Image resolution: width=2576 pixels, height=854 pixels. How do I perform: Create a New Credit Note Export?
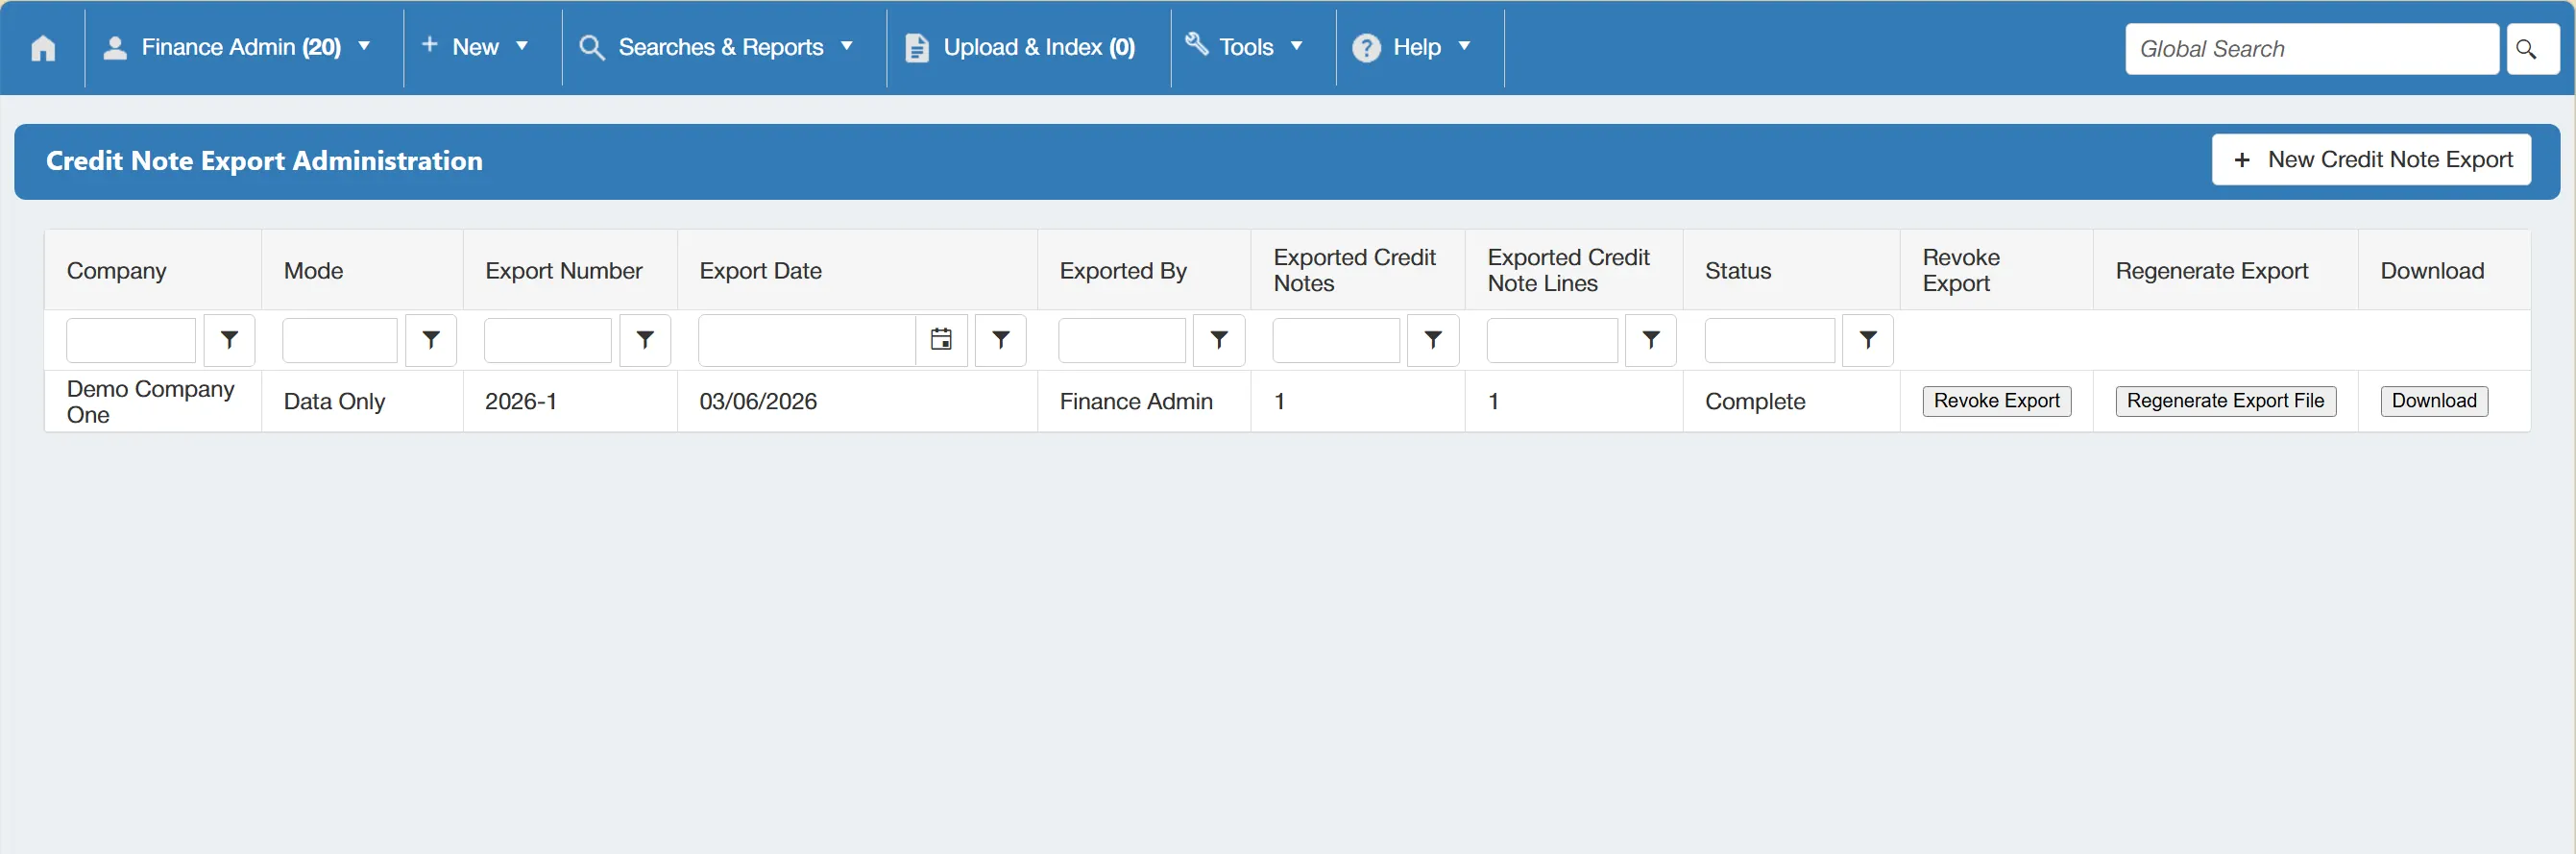coord(2371,160)
